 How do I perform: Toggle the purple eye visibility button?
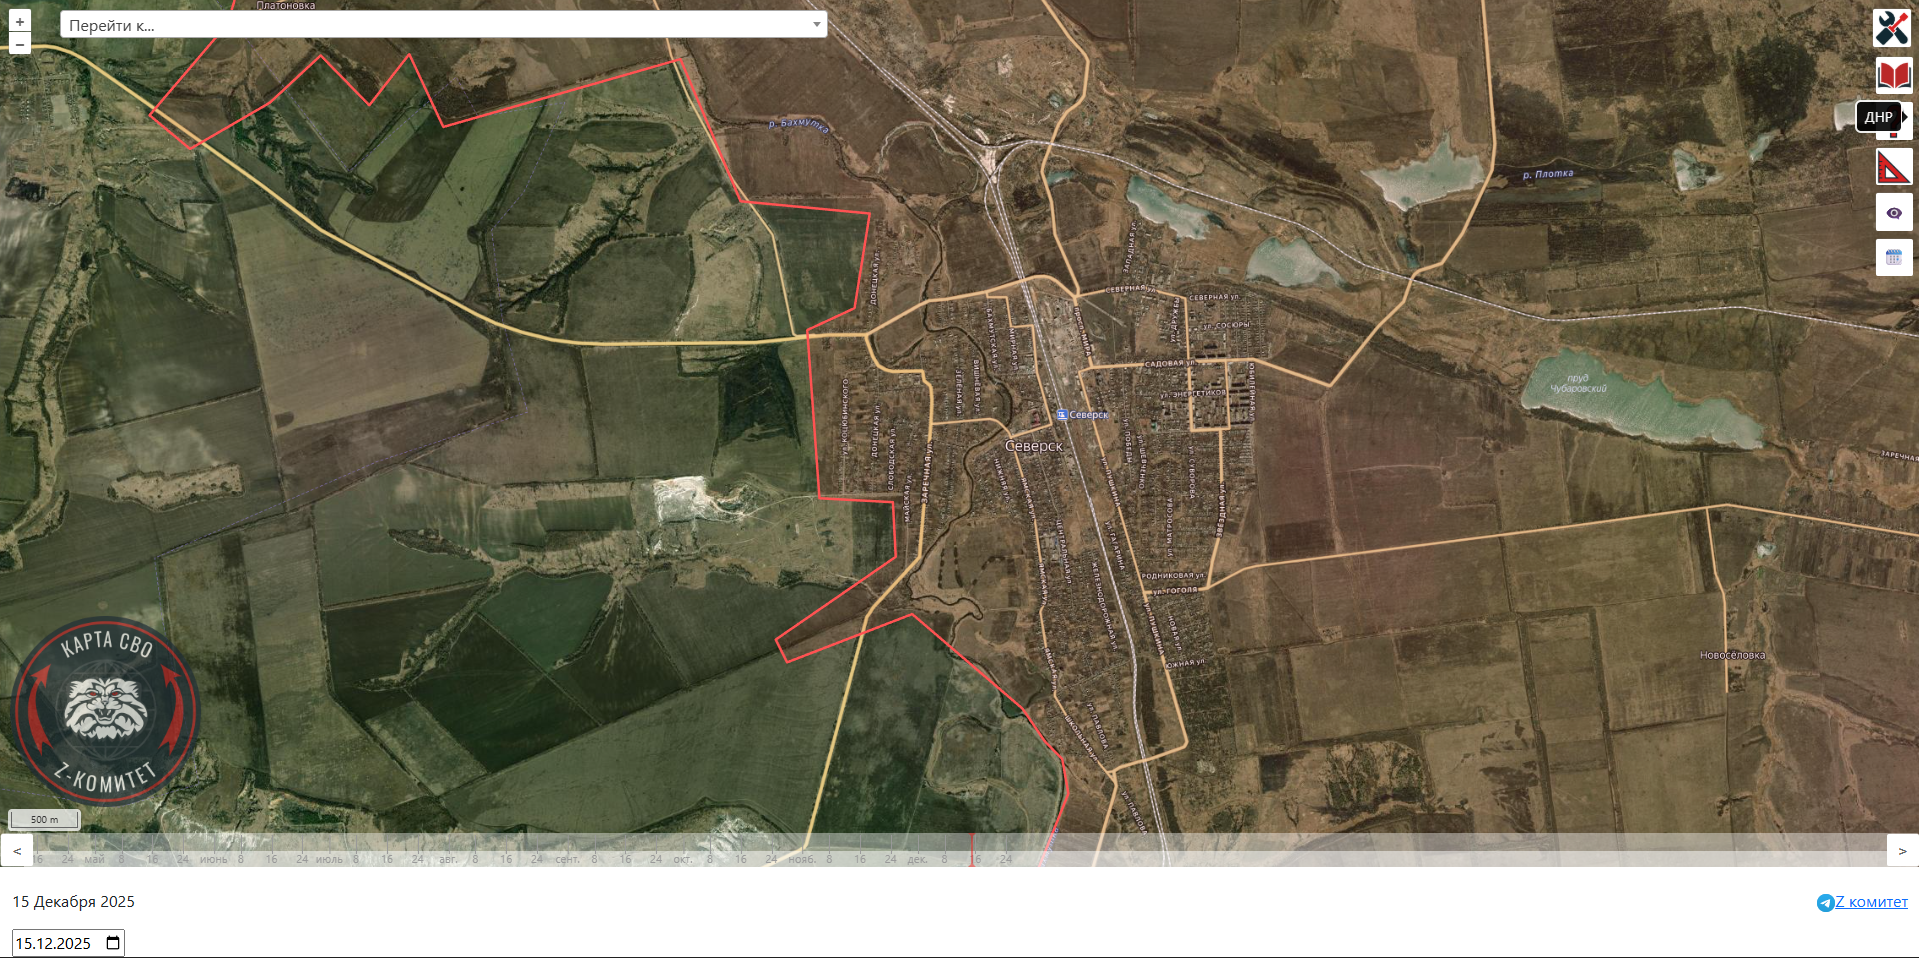click(1894, 213)
